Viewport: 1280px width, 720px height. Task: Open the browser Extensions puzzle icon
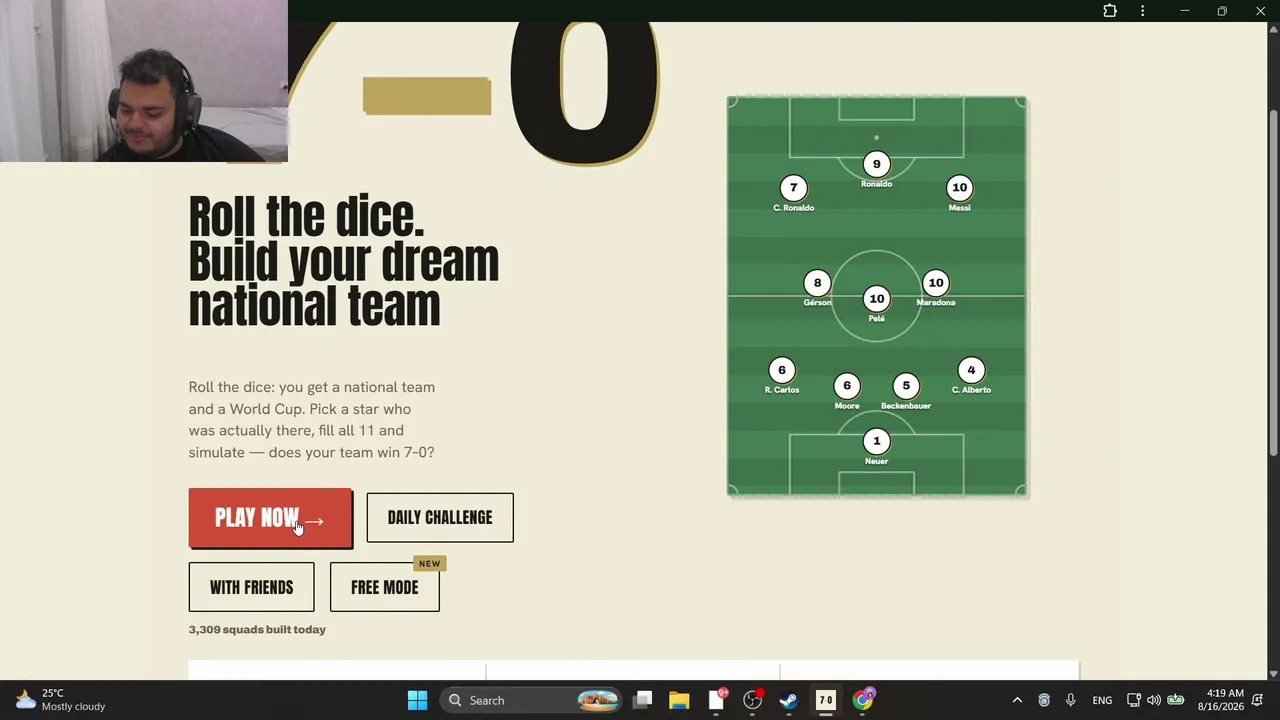point(1110,11)
